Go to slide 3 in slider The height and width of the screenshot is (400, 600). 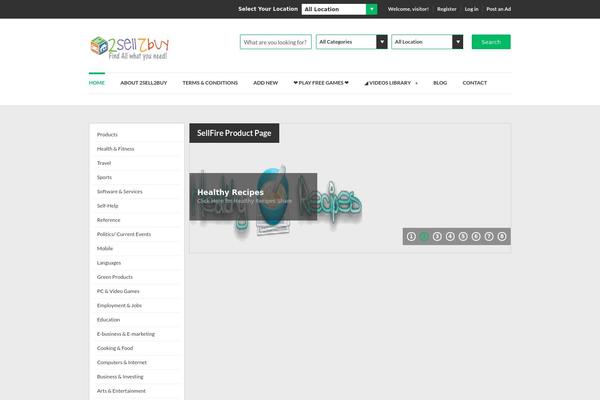click(437, 237)
